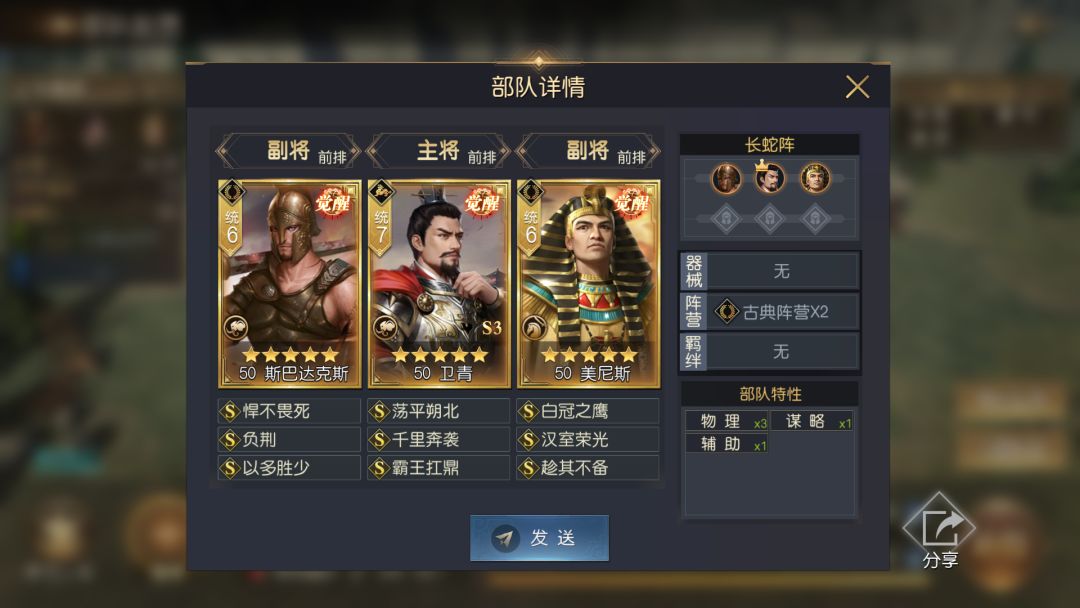Click the S icon beside 霸王扛鼎
The height and width of the screenshot is (608, 1080).
pos(379,468)
